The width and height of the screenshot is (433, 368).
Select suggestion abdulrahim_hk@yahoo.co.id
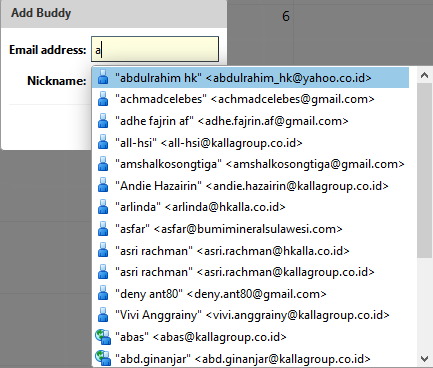pos(250,78)
